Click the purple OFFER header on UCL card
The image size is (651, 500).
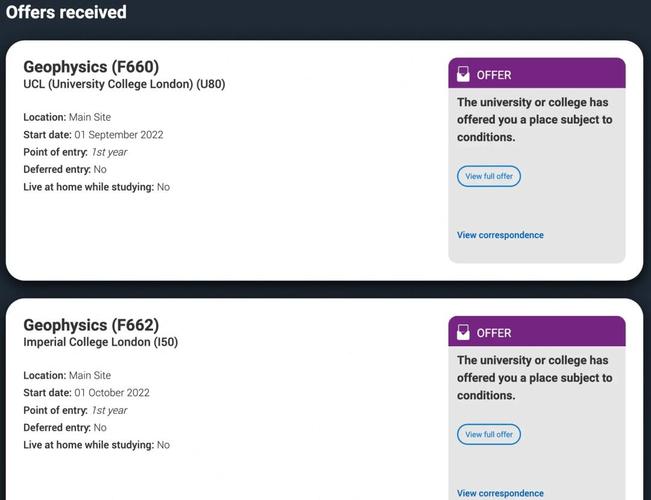click(x=537, y=73)
